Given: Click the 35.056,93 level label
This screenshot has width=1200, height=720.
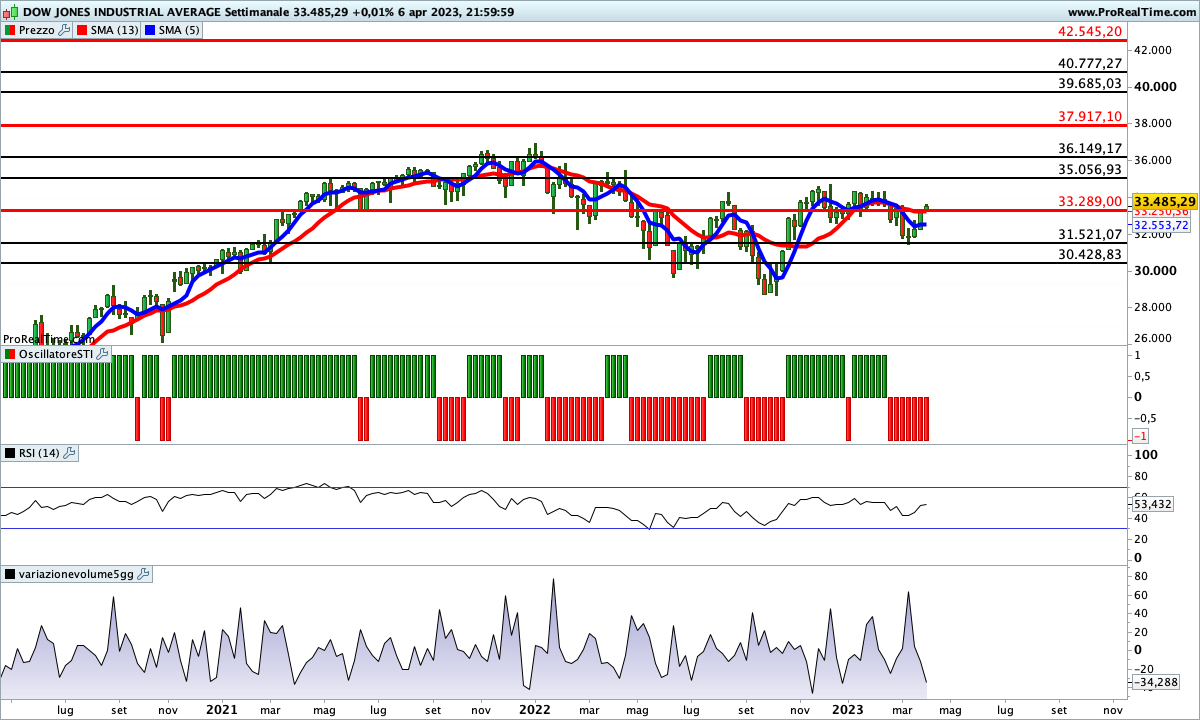Looking at the screenshot, I should pos(1090,169).
